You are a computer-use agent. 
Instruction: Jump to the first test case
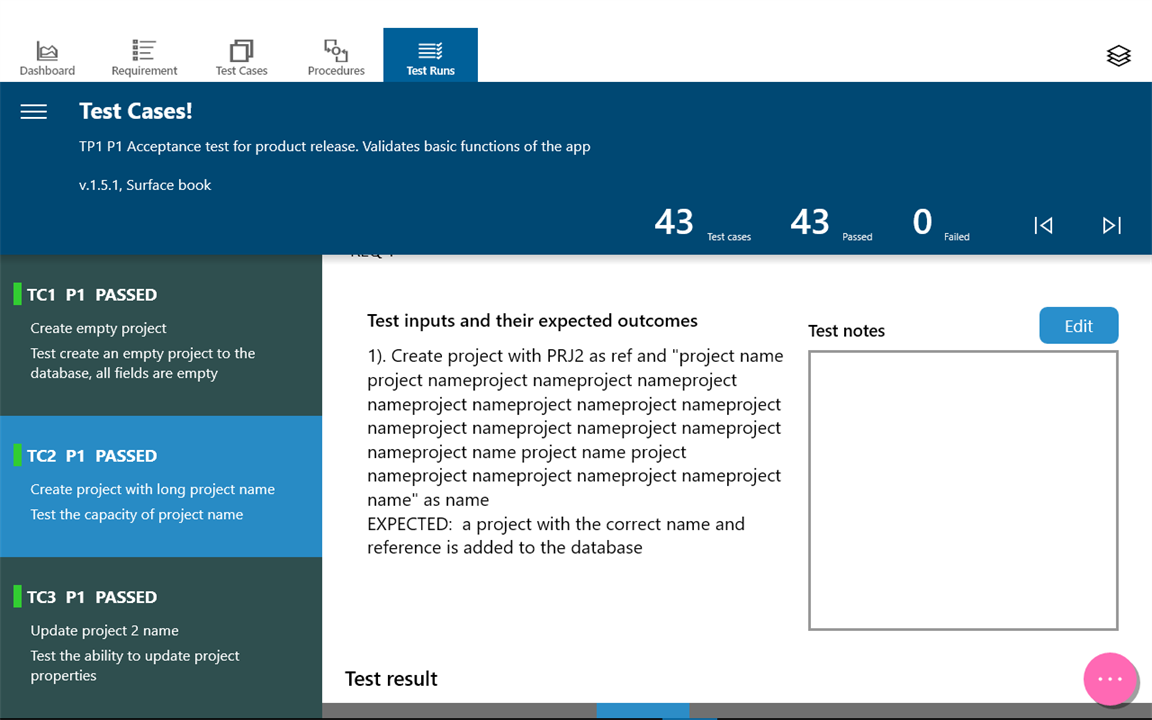1043,225
